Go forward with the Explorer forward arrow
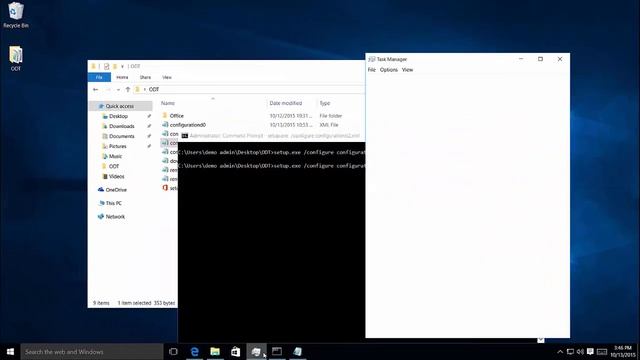The height and width of the screenshot is (360, 640). point(108,89)
